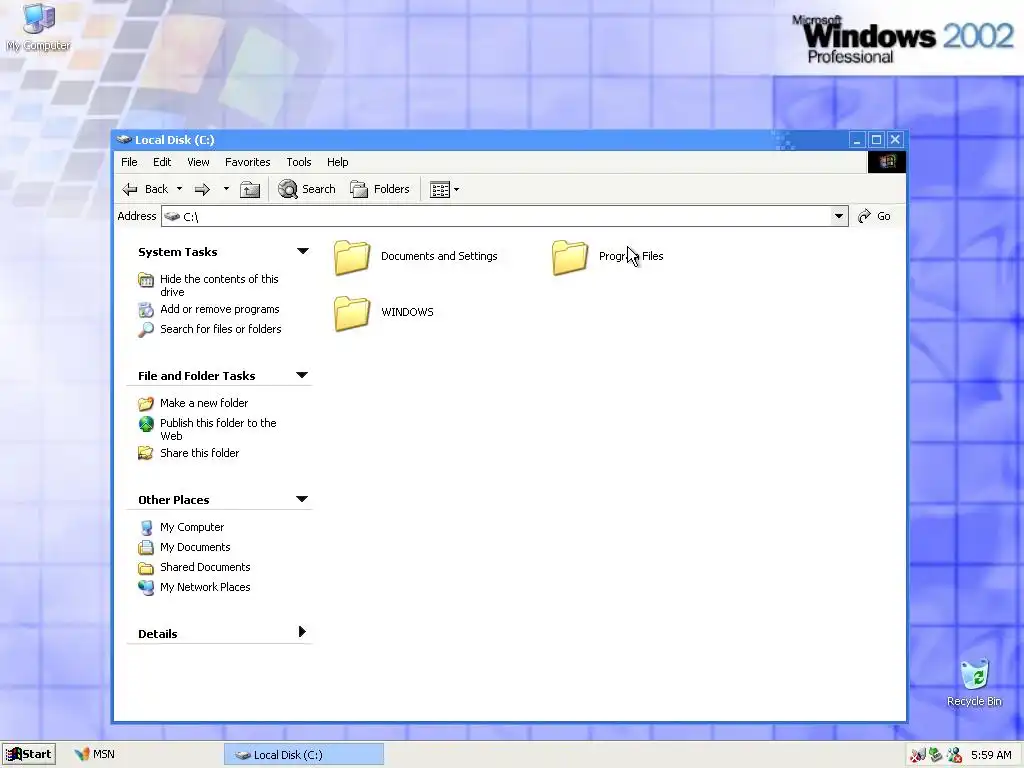Click the Make a new folder link

(x=204, y=404)
